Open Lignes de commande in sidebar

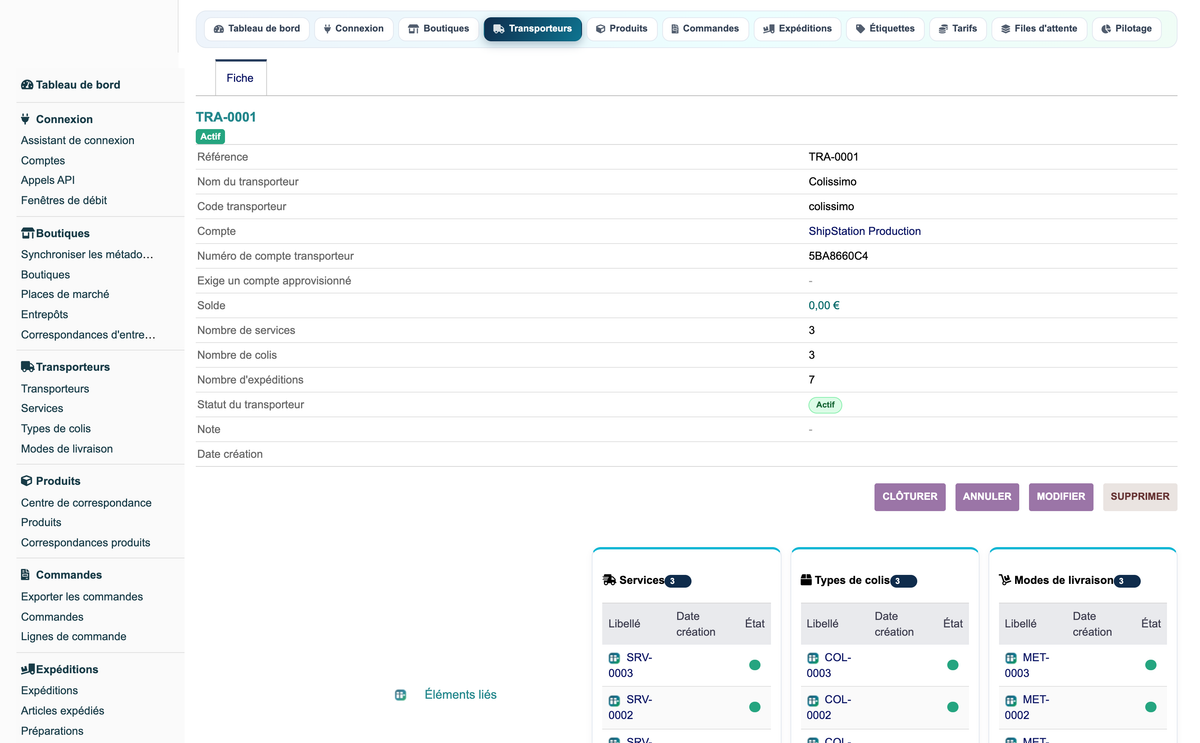click(74, 637)
